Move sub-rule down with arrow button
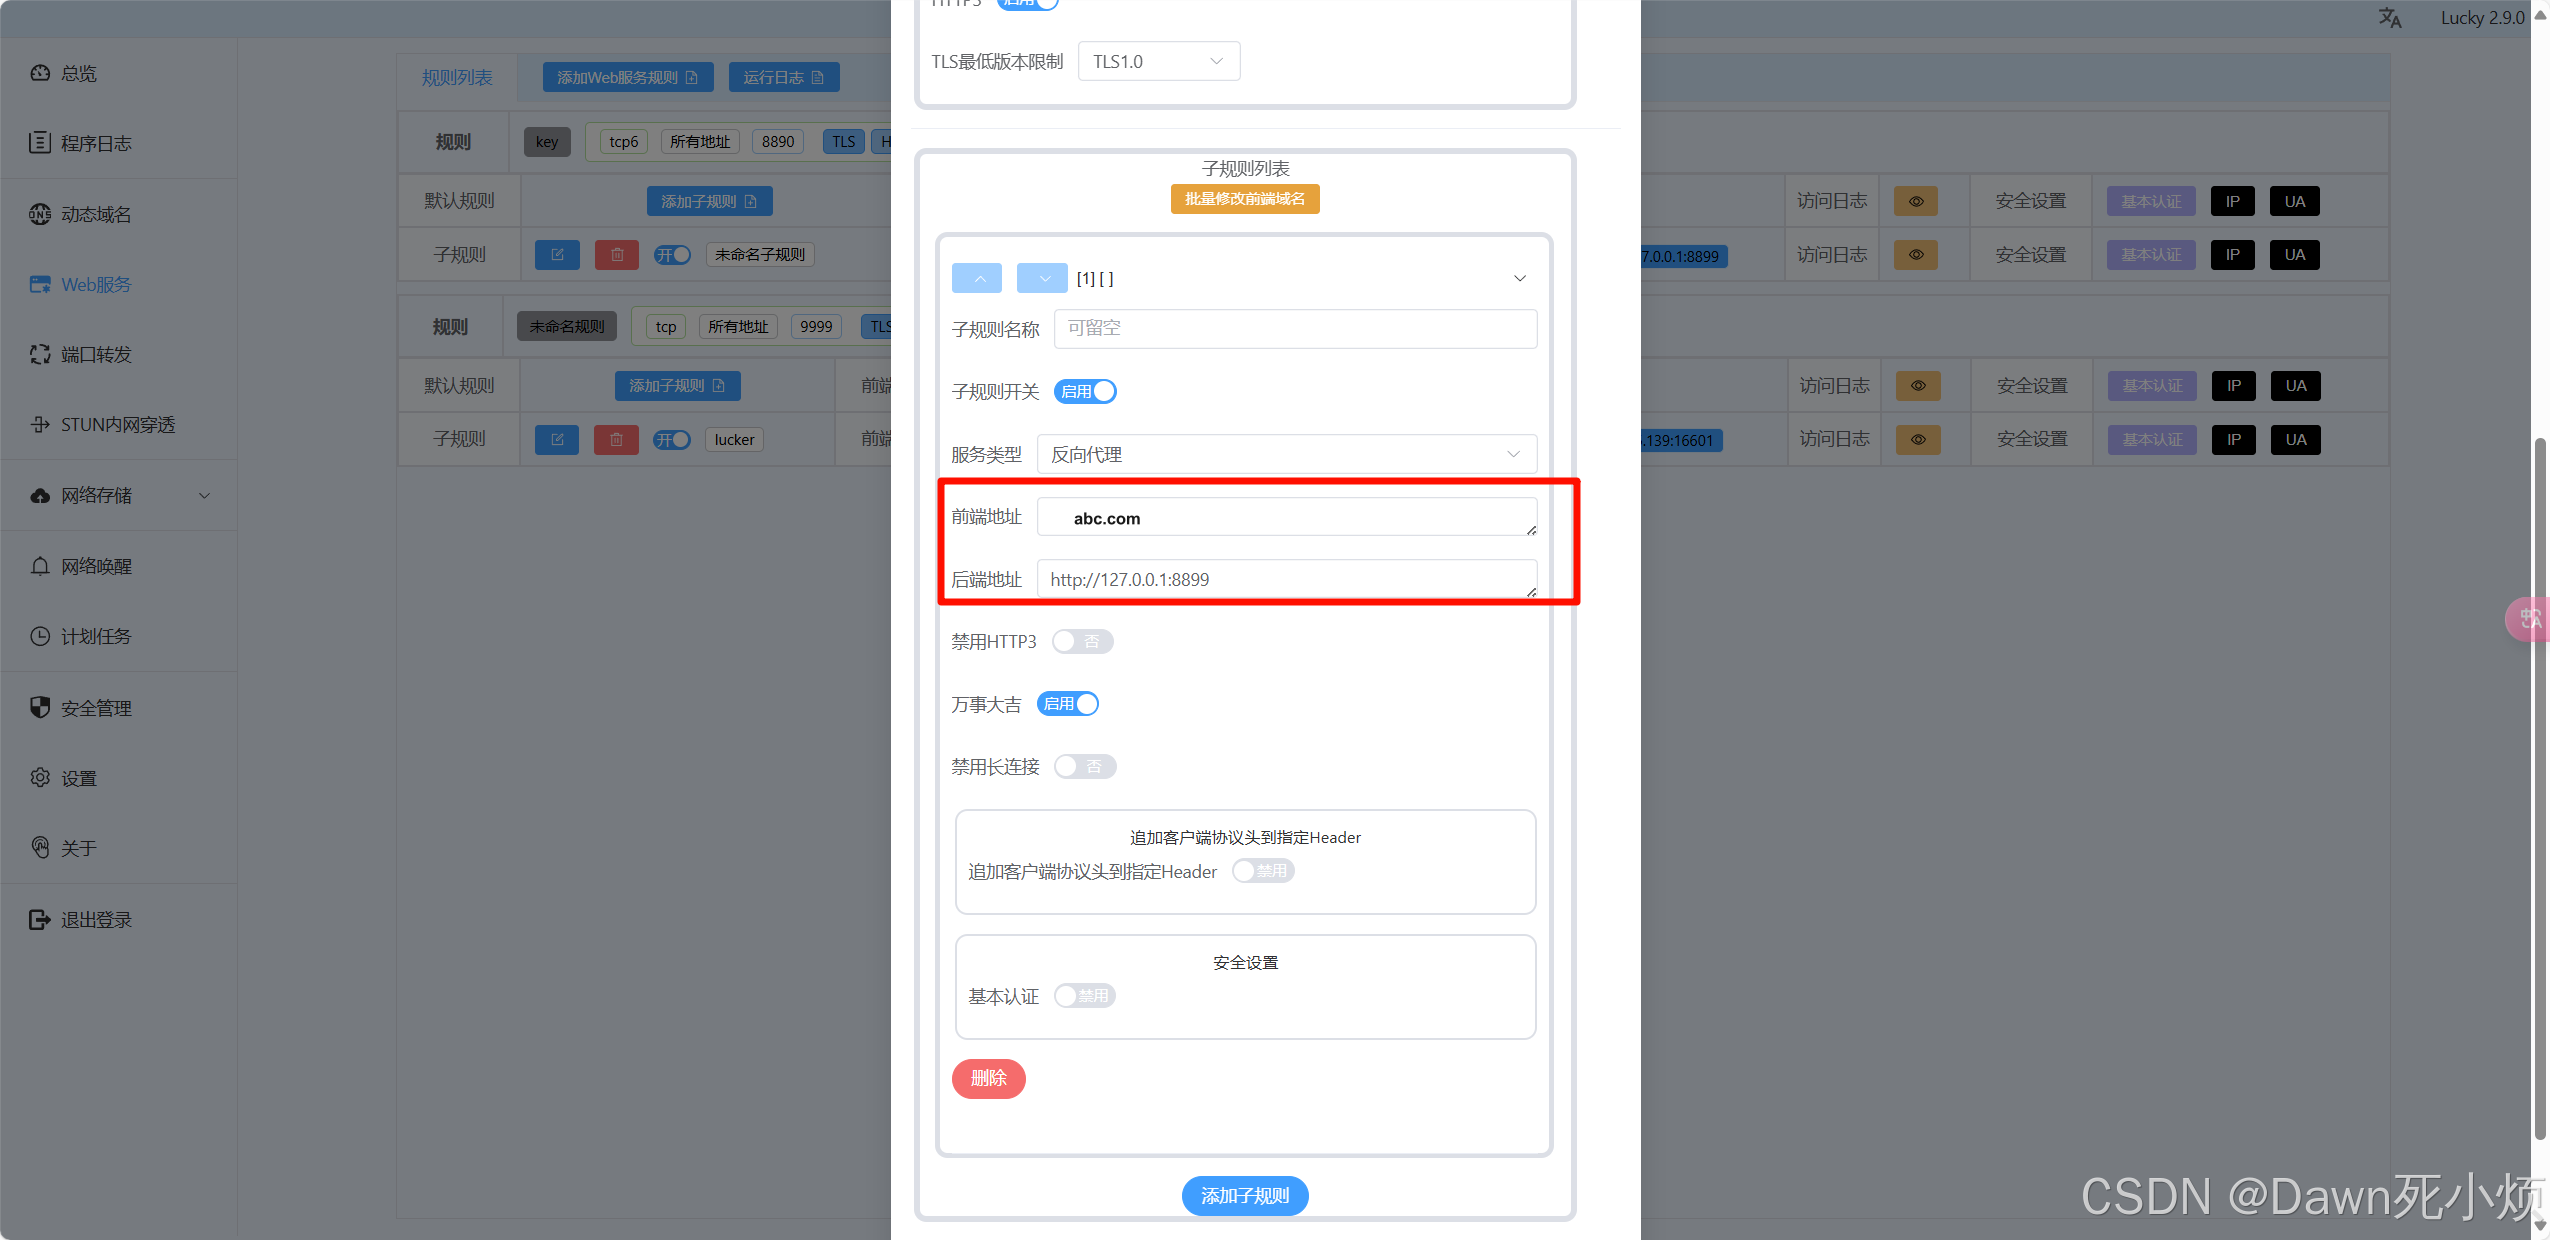 coord(1041,278)
